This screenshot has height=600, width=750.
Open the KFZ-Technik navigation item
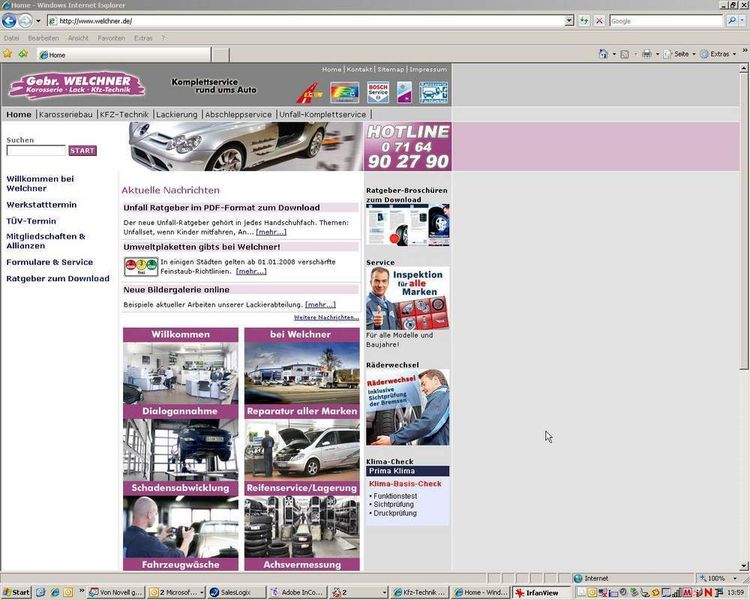click(x=124, y=114)
